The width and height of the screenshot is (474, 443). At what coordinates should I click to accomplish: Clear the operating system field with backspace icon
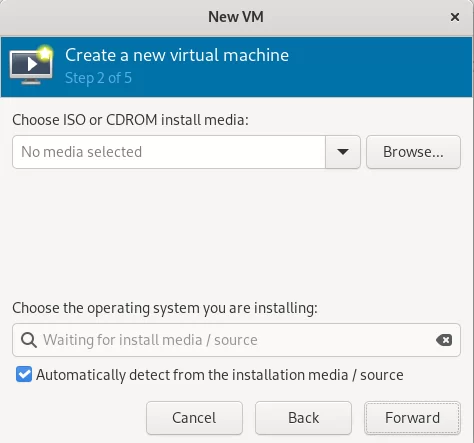coord(444,340)
